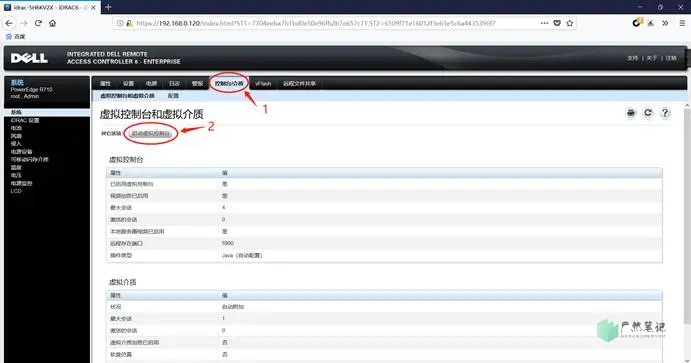This screenshot has height=363, width=691.
Task: Launch the virtual console with 启动虚拟控制台 button
Action: pyautogui.click(x=151, y=133)
